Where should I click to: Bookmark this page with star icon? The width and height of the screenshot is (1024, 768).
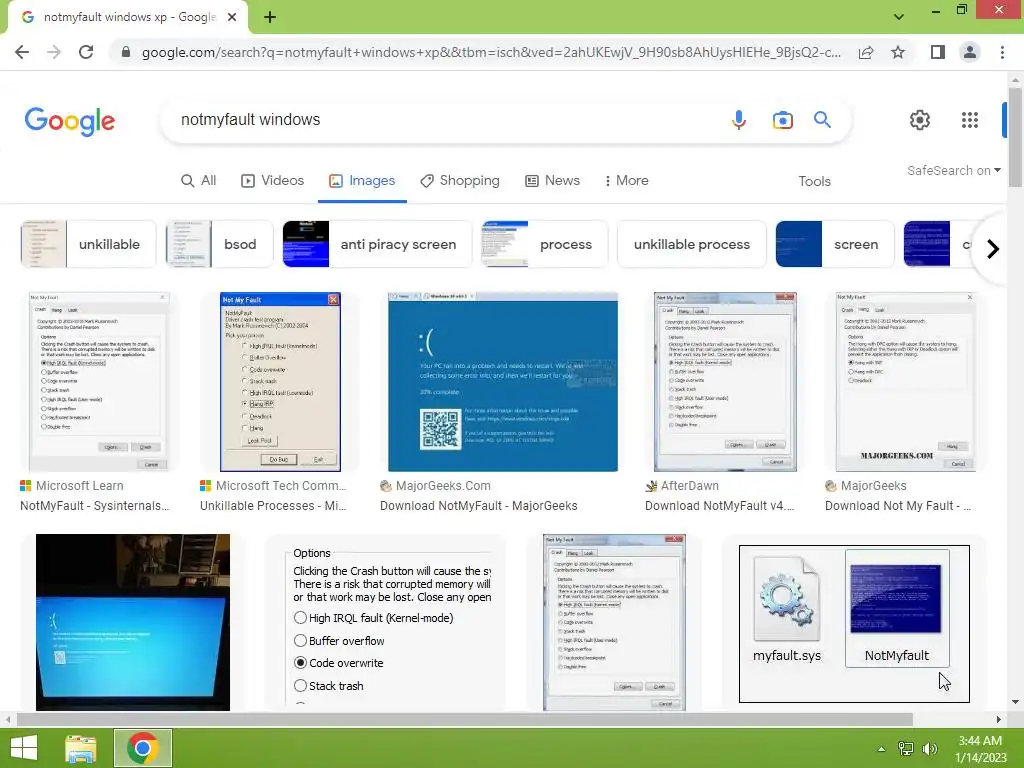click(x=898, y=52)
